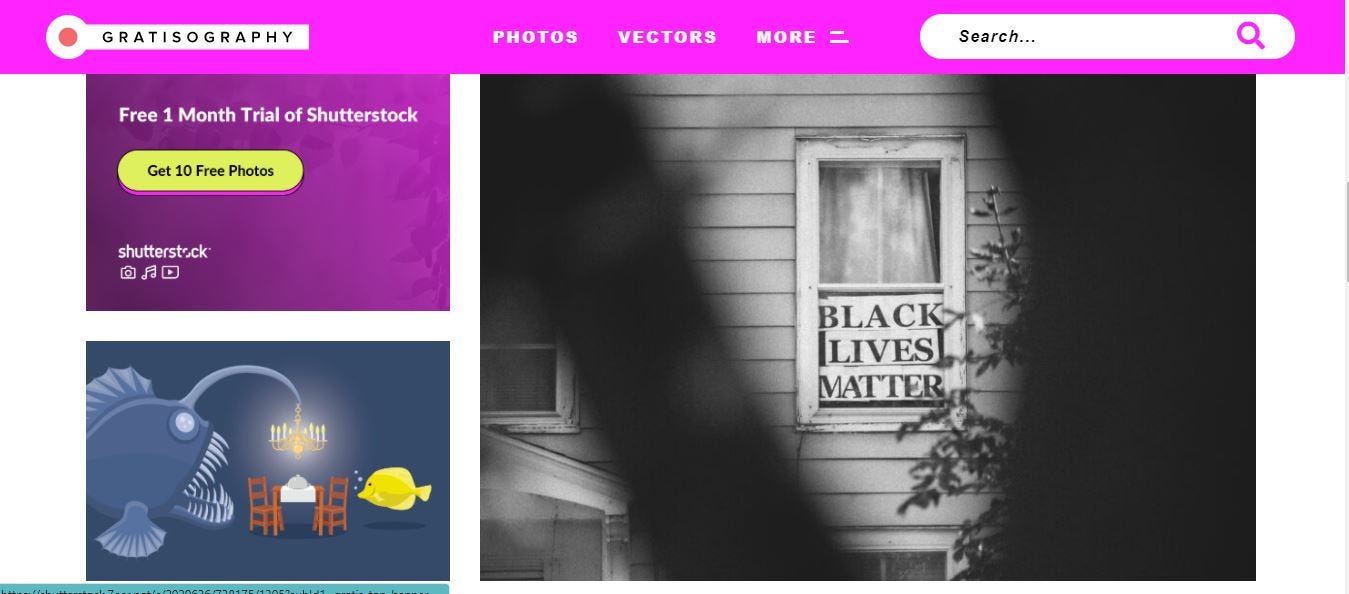Click the Get 10 Free Photos button
Image resolution: width=1349 pixels, height=594 pixels.
210,171
